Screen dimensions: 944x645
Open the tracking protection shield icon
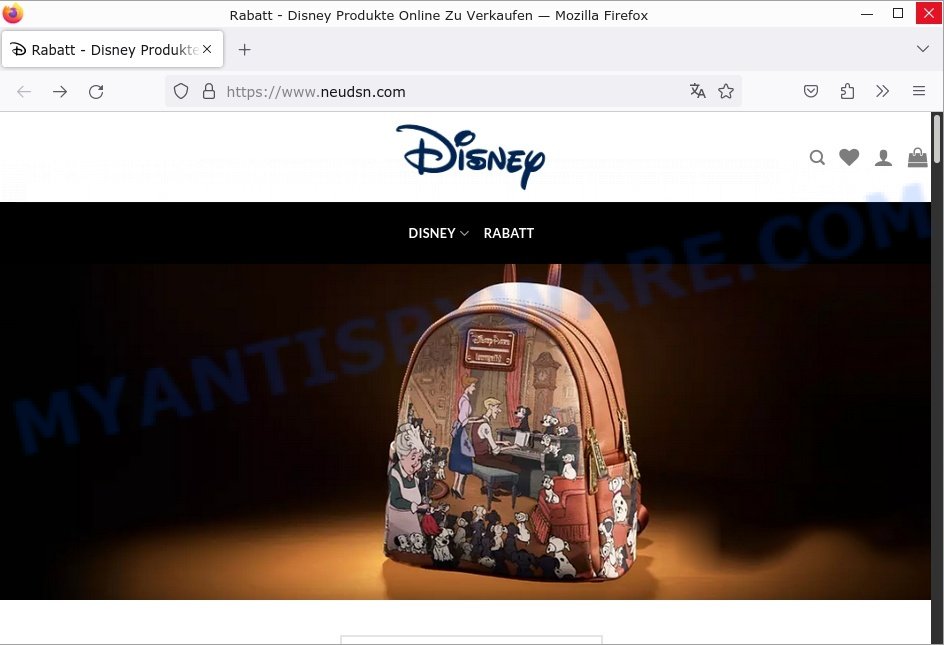click(x=181, y=92)
